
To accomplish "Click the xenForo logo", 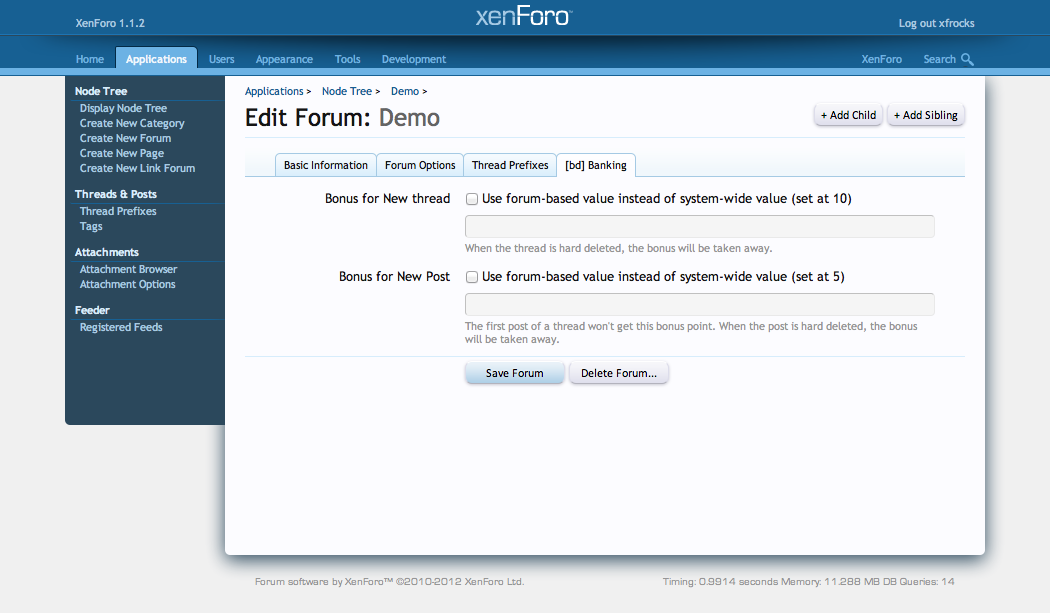I will (x=524, y=16).
